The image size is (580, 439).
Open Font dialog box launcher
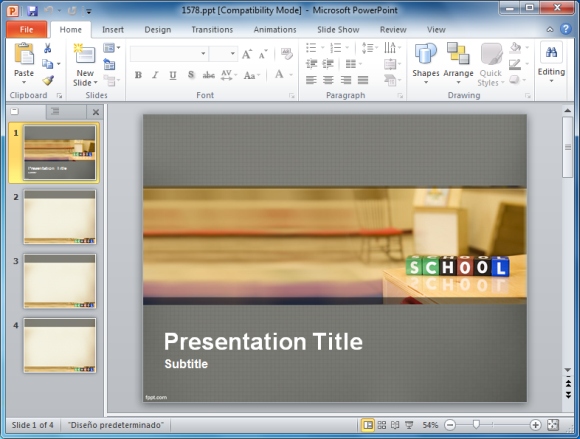292,96
